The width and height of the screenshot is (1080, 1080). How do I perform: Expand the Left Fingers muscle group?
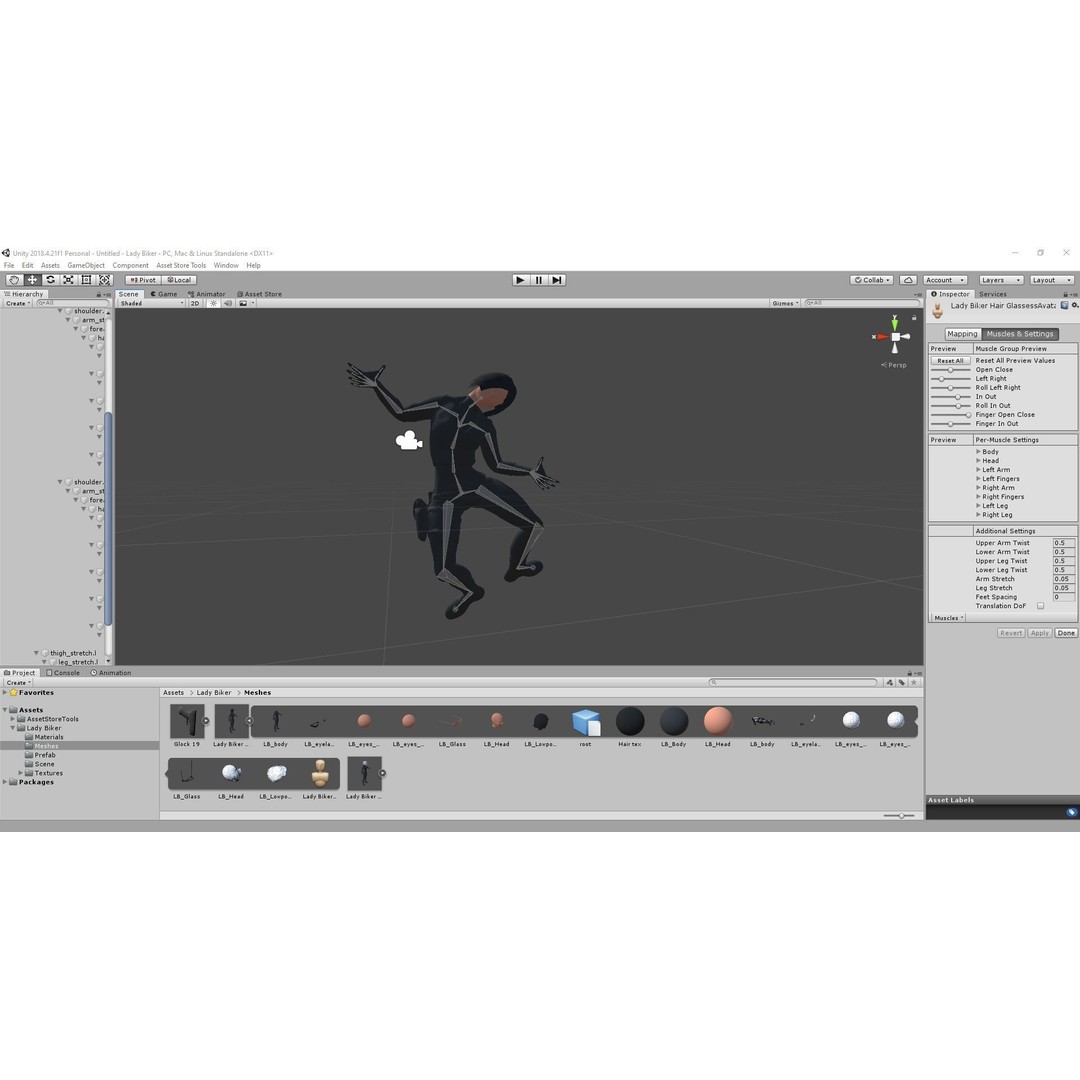click(x=978, y=479)
